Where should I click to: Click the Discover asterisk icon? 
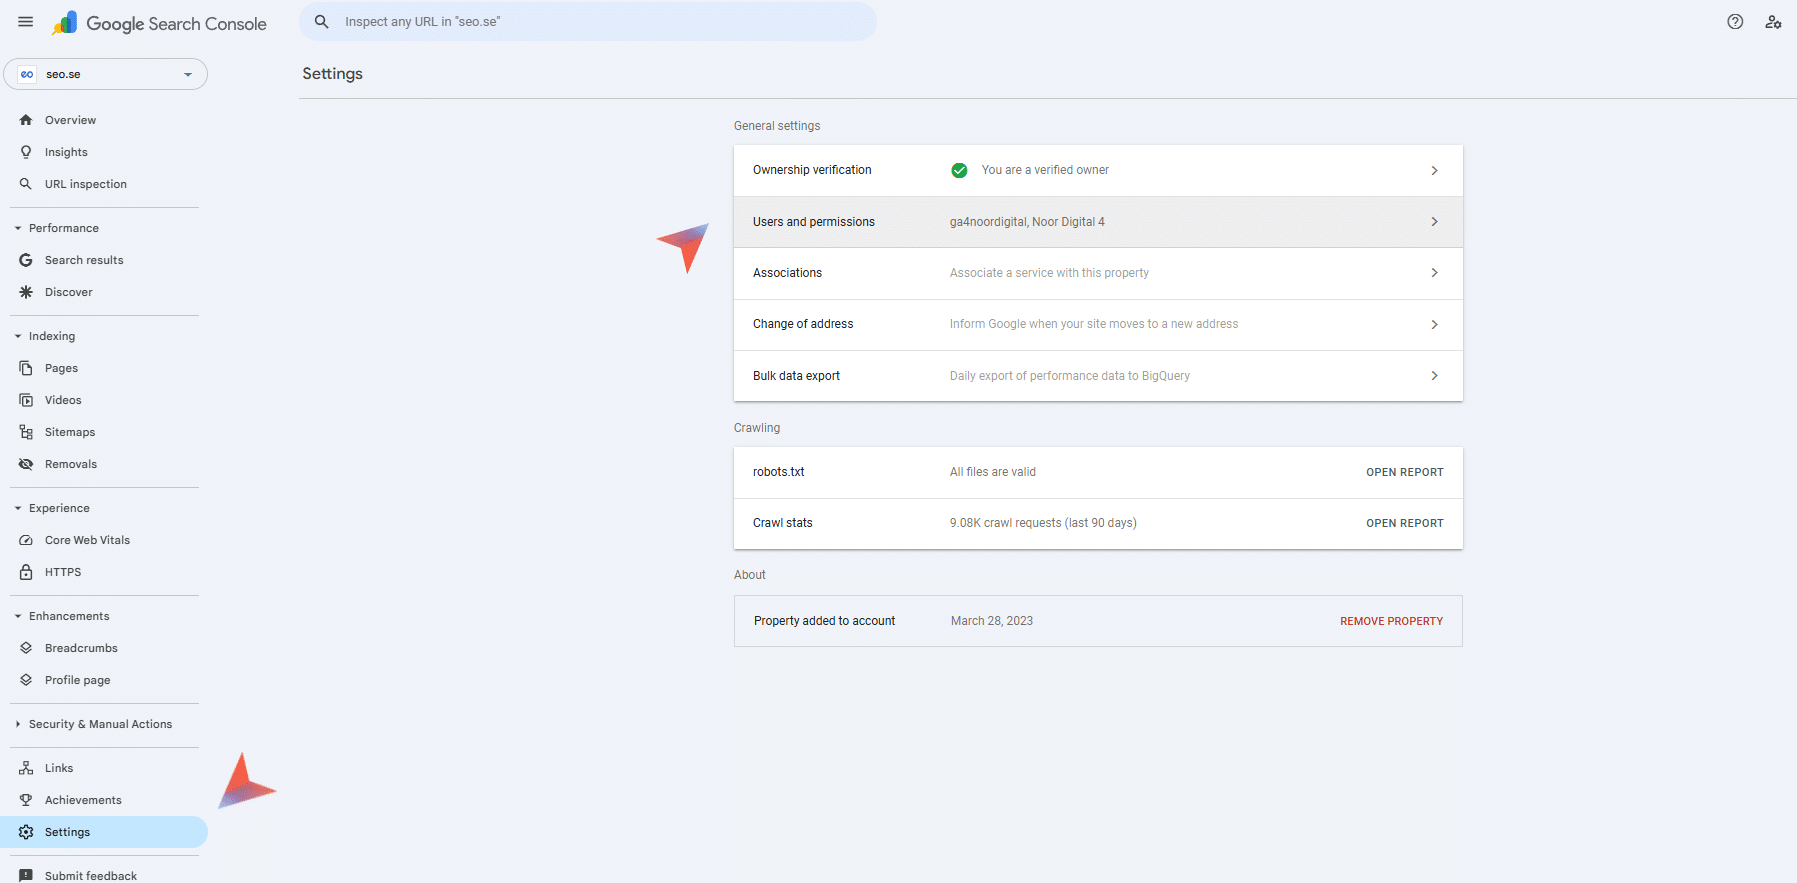tap(26, 292)
